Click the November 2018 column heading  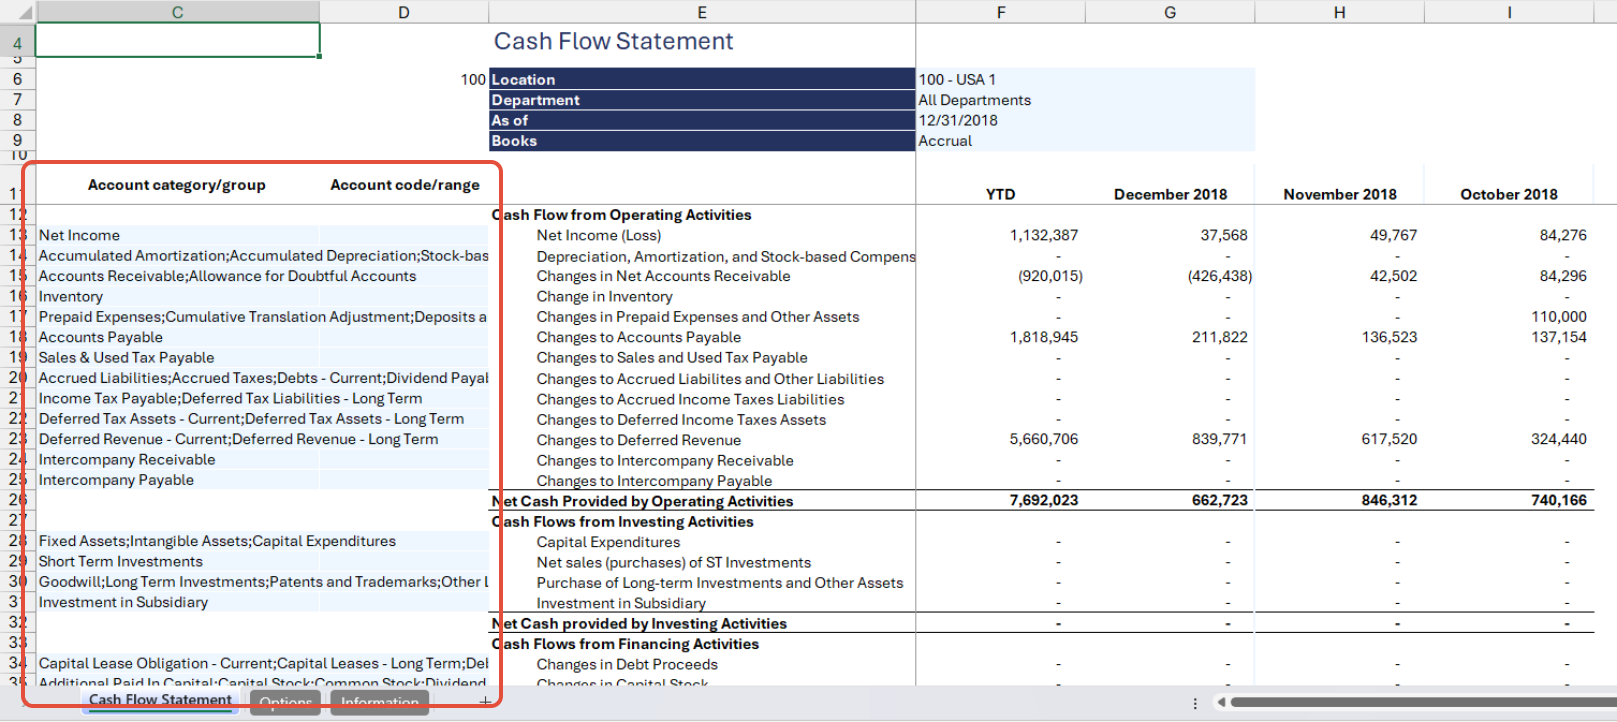tap(1340, 194)
